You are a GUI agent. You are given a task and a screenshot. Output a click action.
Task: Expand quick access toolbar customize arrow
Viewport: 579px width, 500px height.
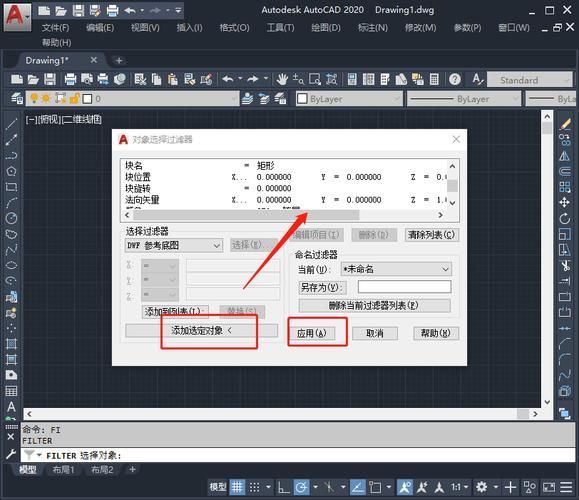pyautogui.click(x=178, y=10)
